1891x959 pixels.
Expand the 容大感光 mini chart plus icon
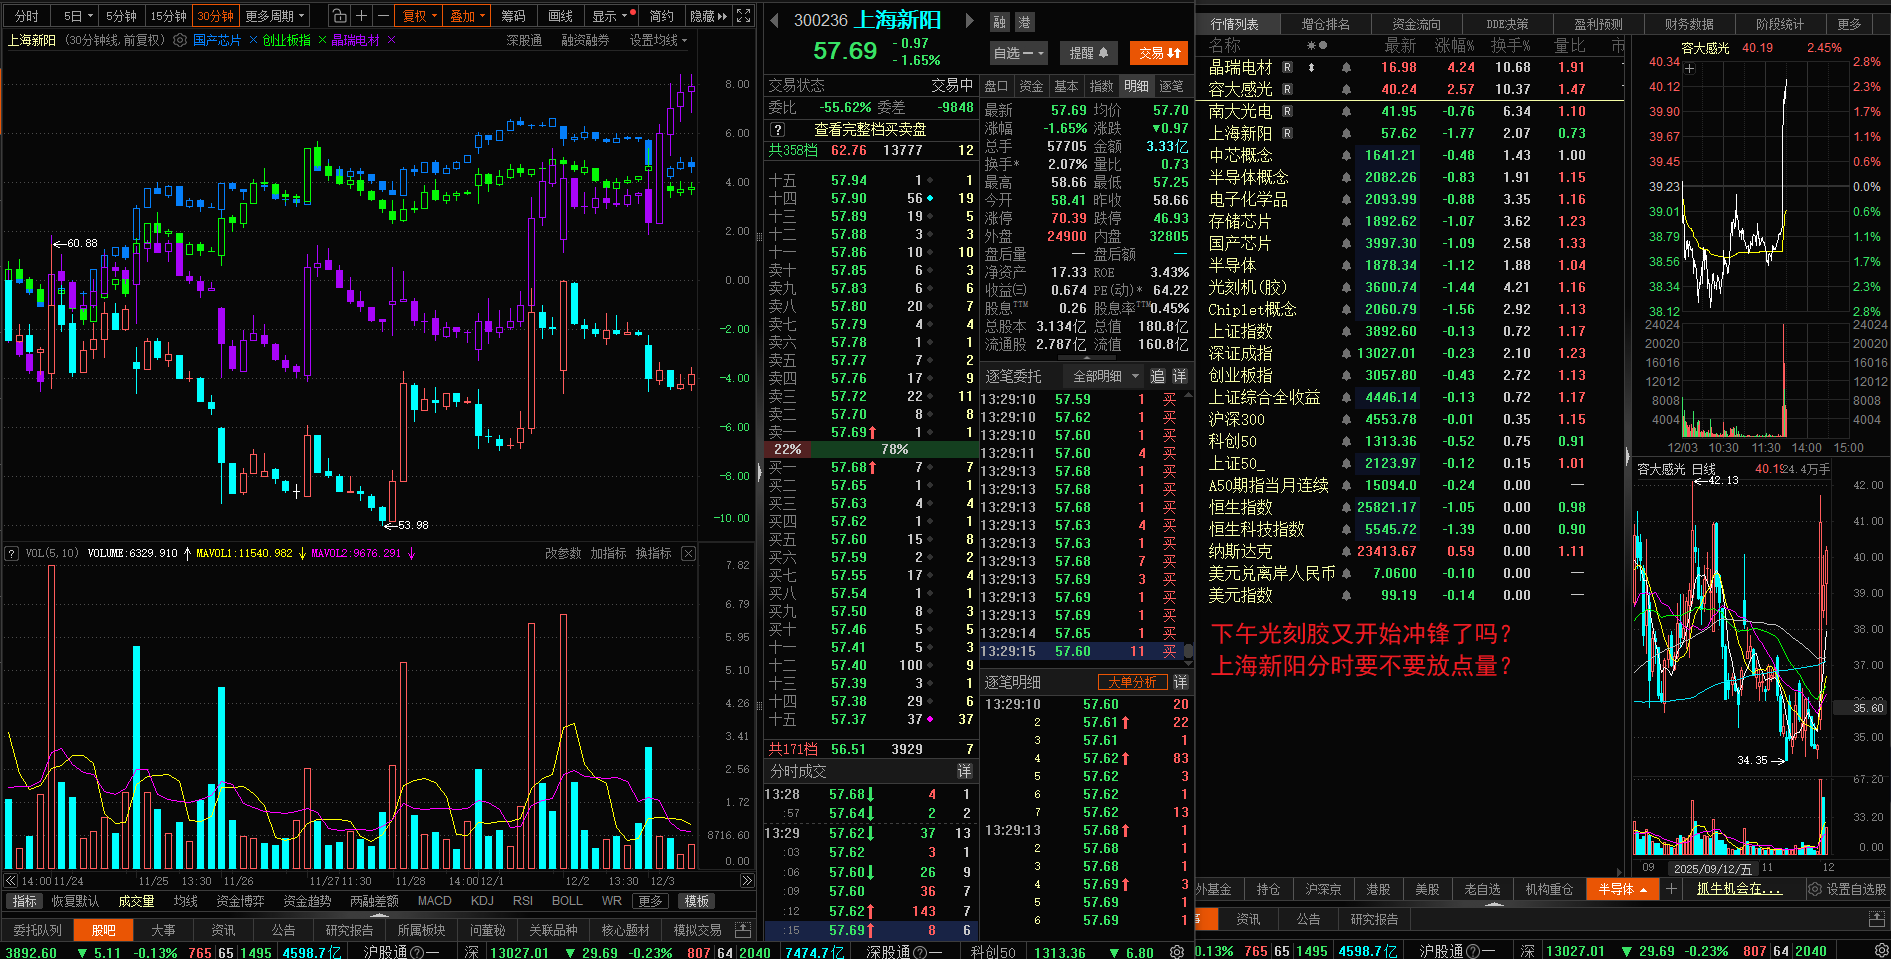(1690, 69)
